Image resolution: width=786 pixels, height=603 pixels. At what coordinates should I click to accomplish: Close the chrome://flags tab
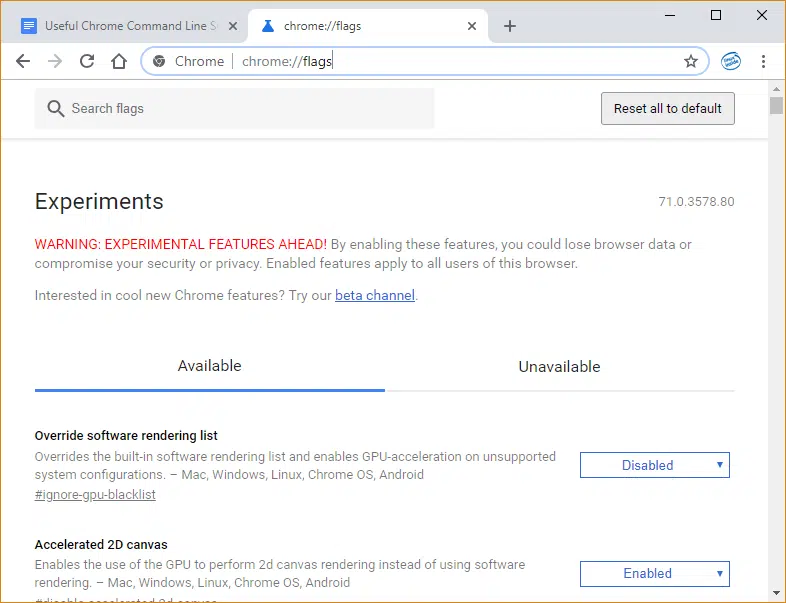point(472,26)
